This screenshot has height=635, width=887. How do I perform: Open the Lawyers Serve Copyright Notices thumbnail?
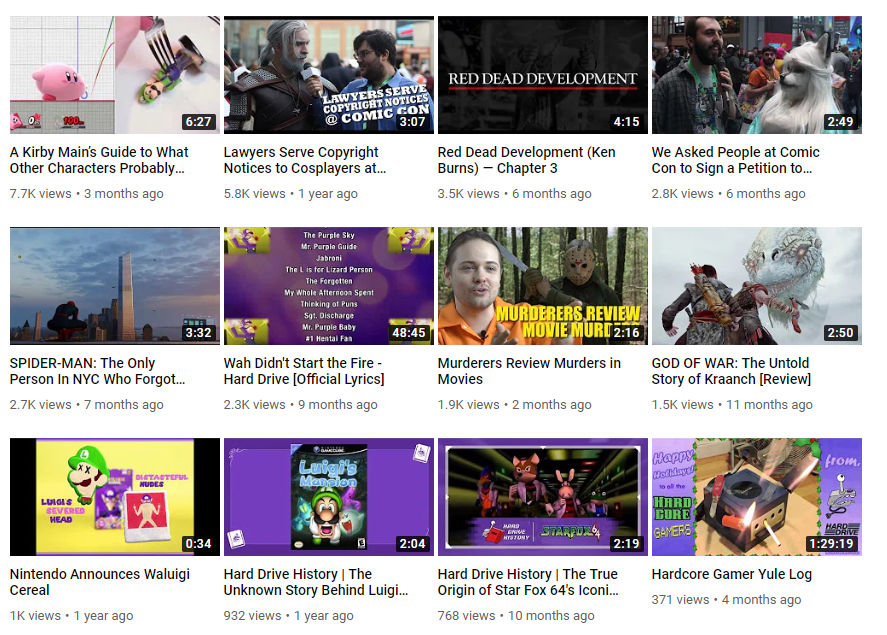[329, 75]
